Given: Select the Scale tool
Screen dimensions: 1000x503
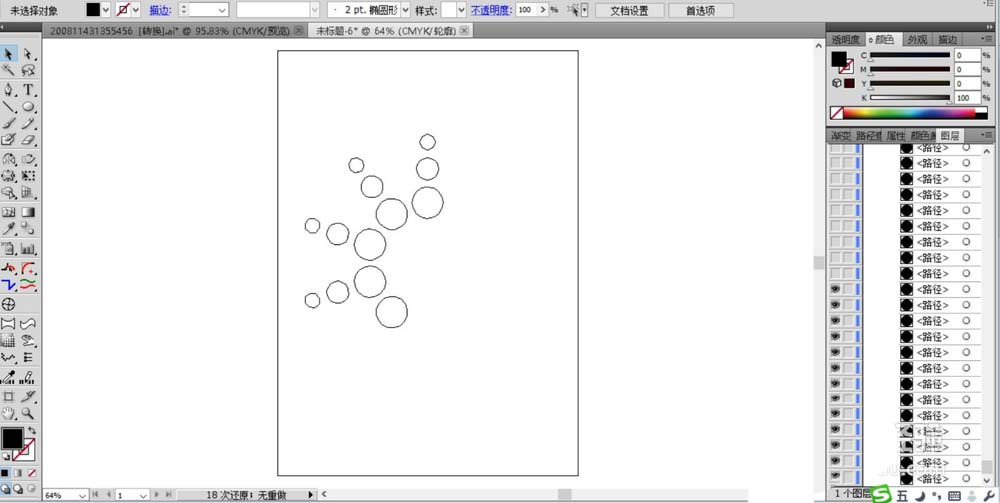Looking at the screenshot, I should pyautogui.click(x=28, y=159).
